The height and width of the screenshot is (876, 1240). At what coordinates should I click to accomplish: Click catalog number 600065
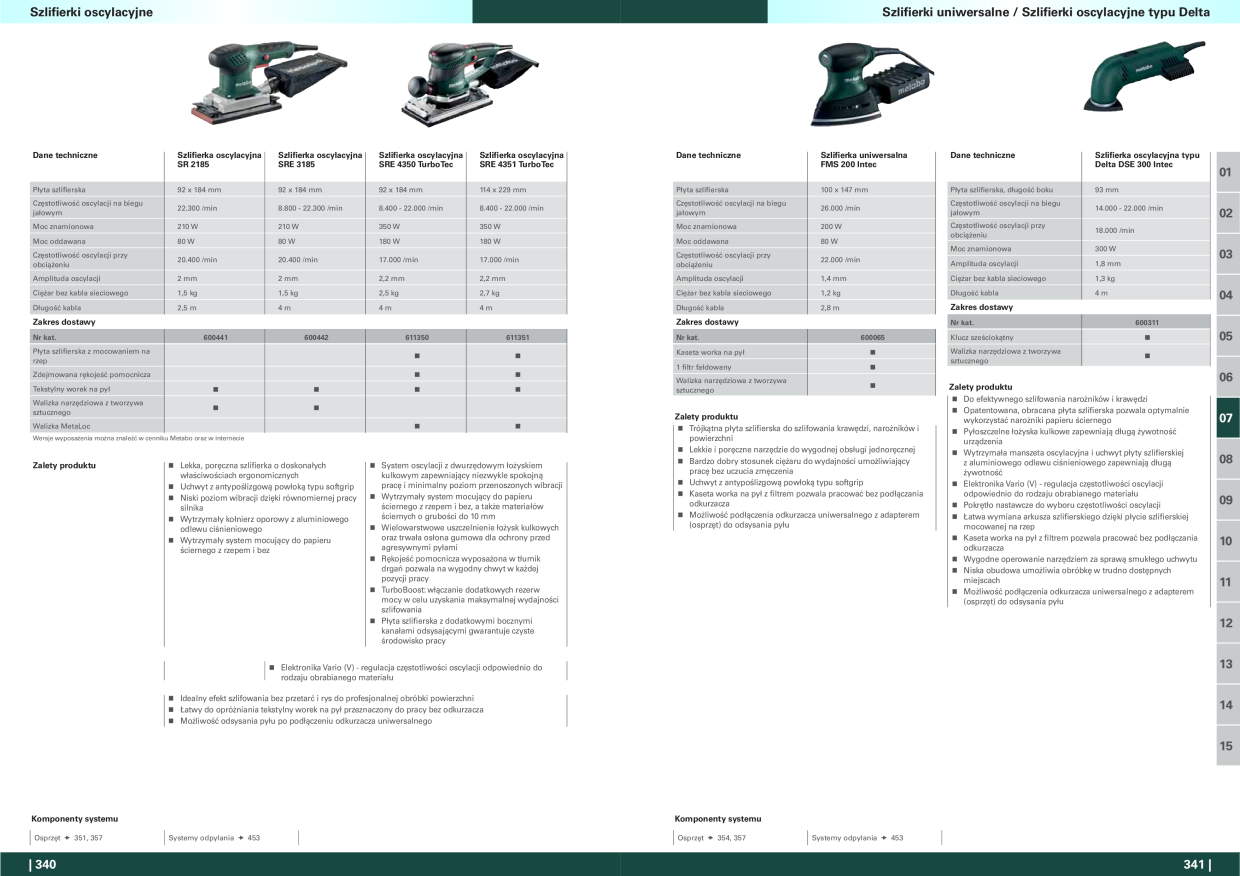click(x=872, y=337)
